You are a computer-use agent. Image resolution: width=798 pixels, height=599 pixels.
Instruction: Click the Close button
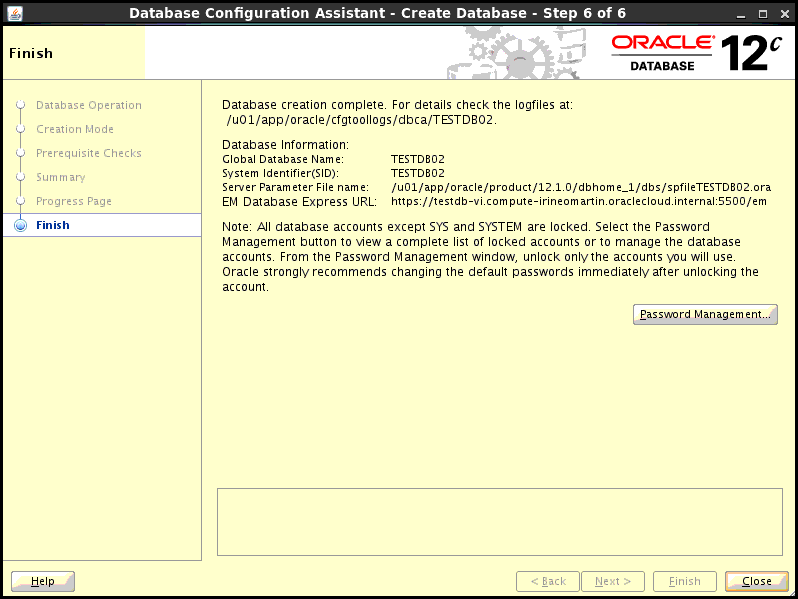tap(757, 581)
